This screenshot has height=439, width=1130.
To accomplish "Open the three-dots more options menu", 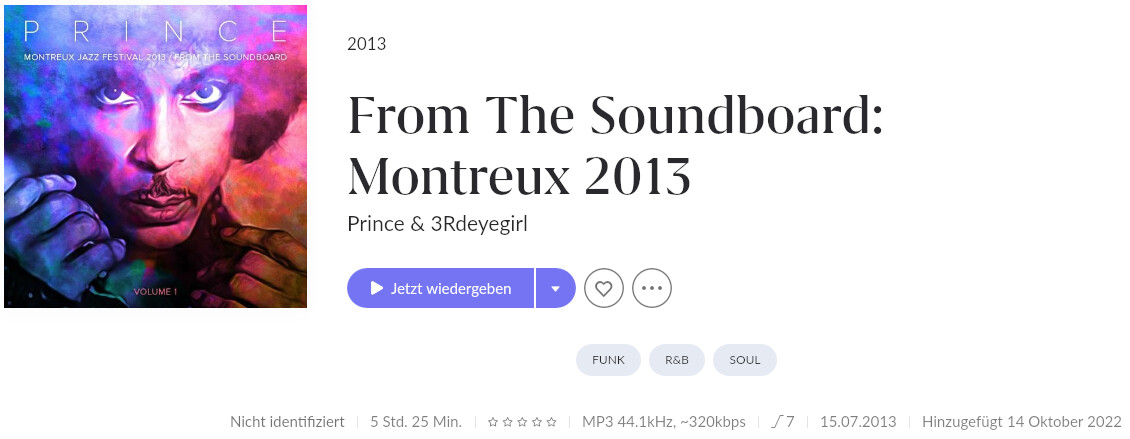I will [x=651, y=288].
